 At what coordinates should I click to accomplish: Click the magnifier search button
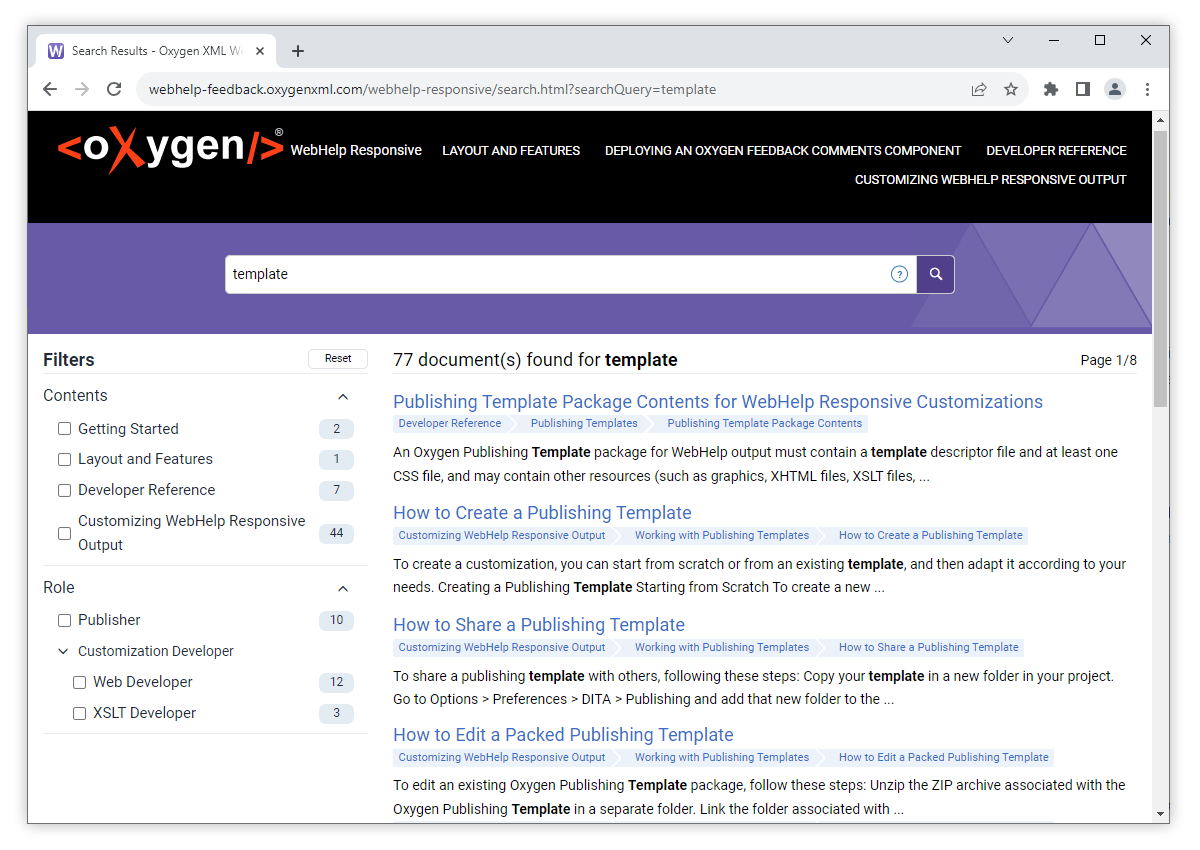936,274
